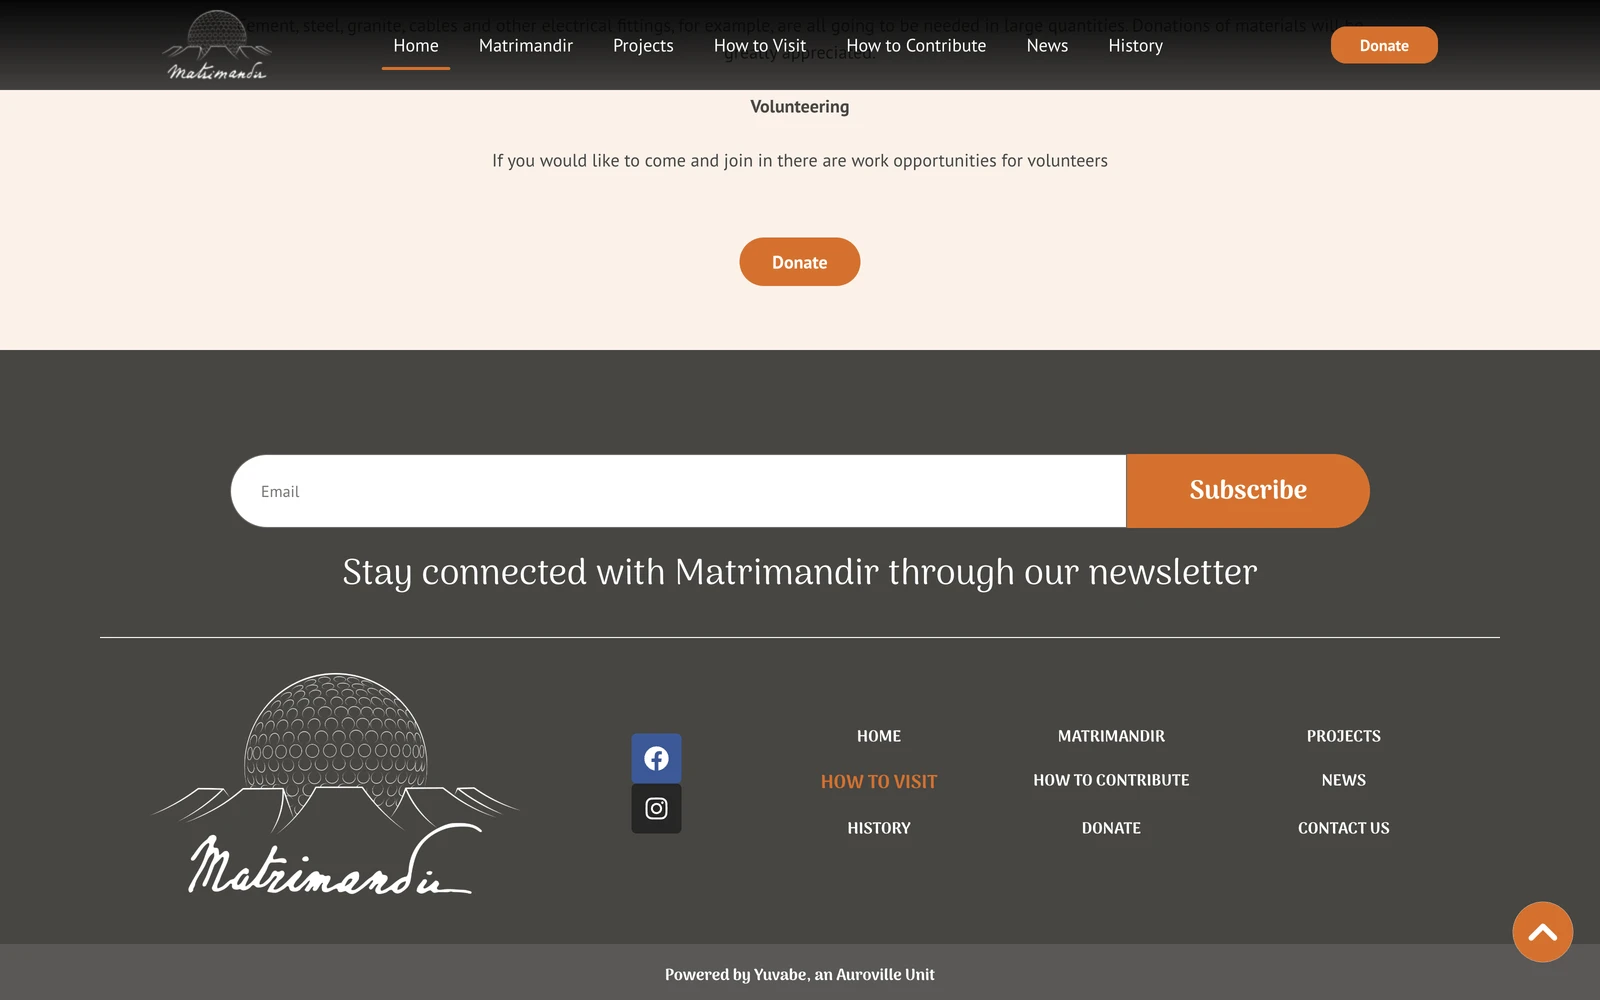The height and width of the screenshot is (1000, 1600).
Task: Click the orange scroll-to-top arrow button
Action: point(1542,932)
